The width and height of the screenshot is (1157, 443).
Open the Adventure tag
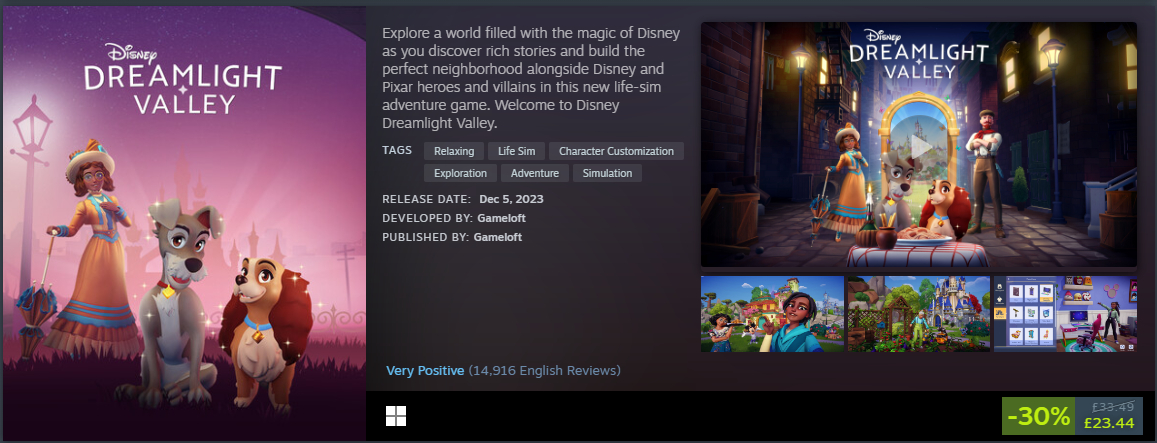(x=535, y=174)
